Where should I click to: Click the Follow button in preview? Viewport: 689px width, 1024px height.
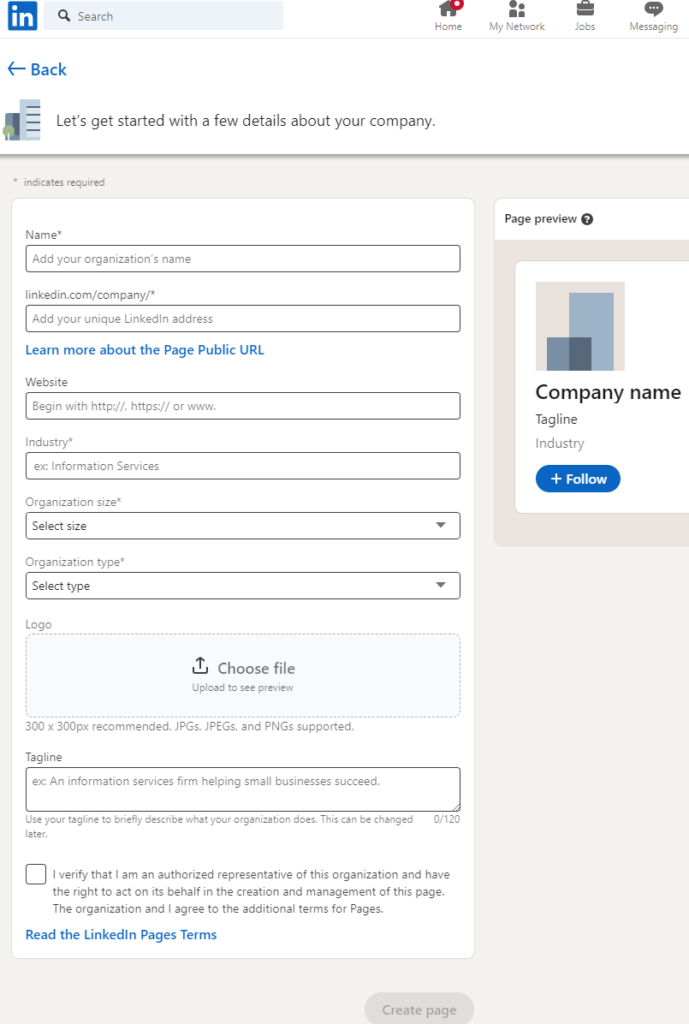tap(578, 479)
